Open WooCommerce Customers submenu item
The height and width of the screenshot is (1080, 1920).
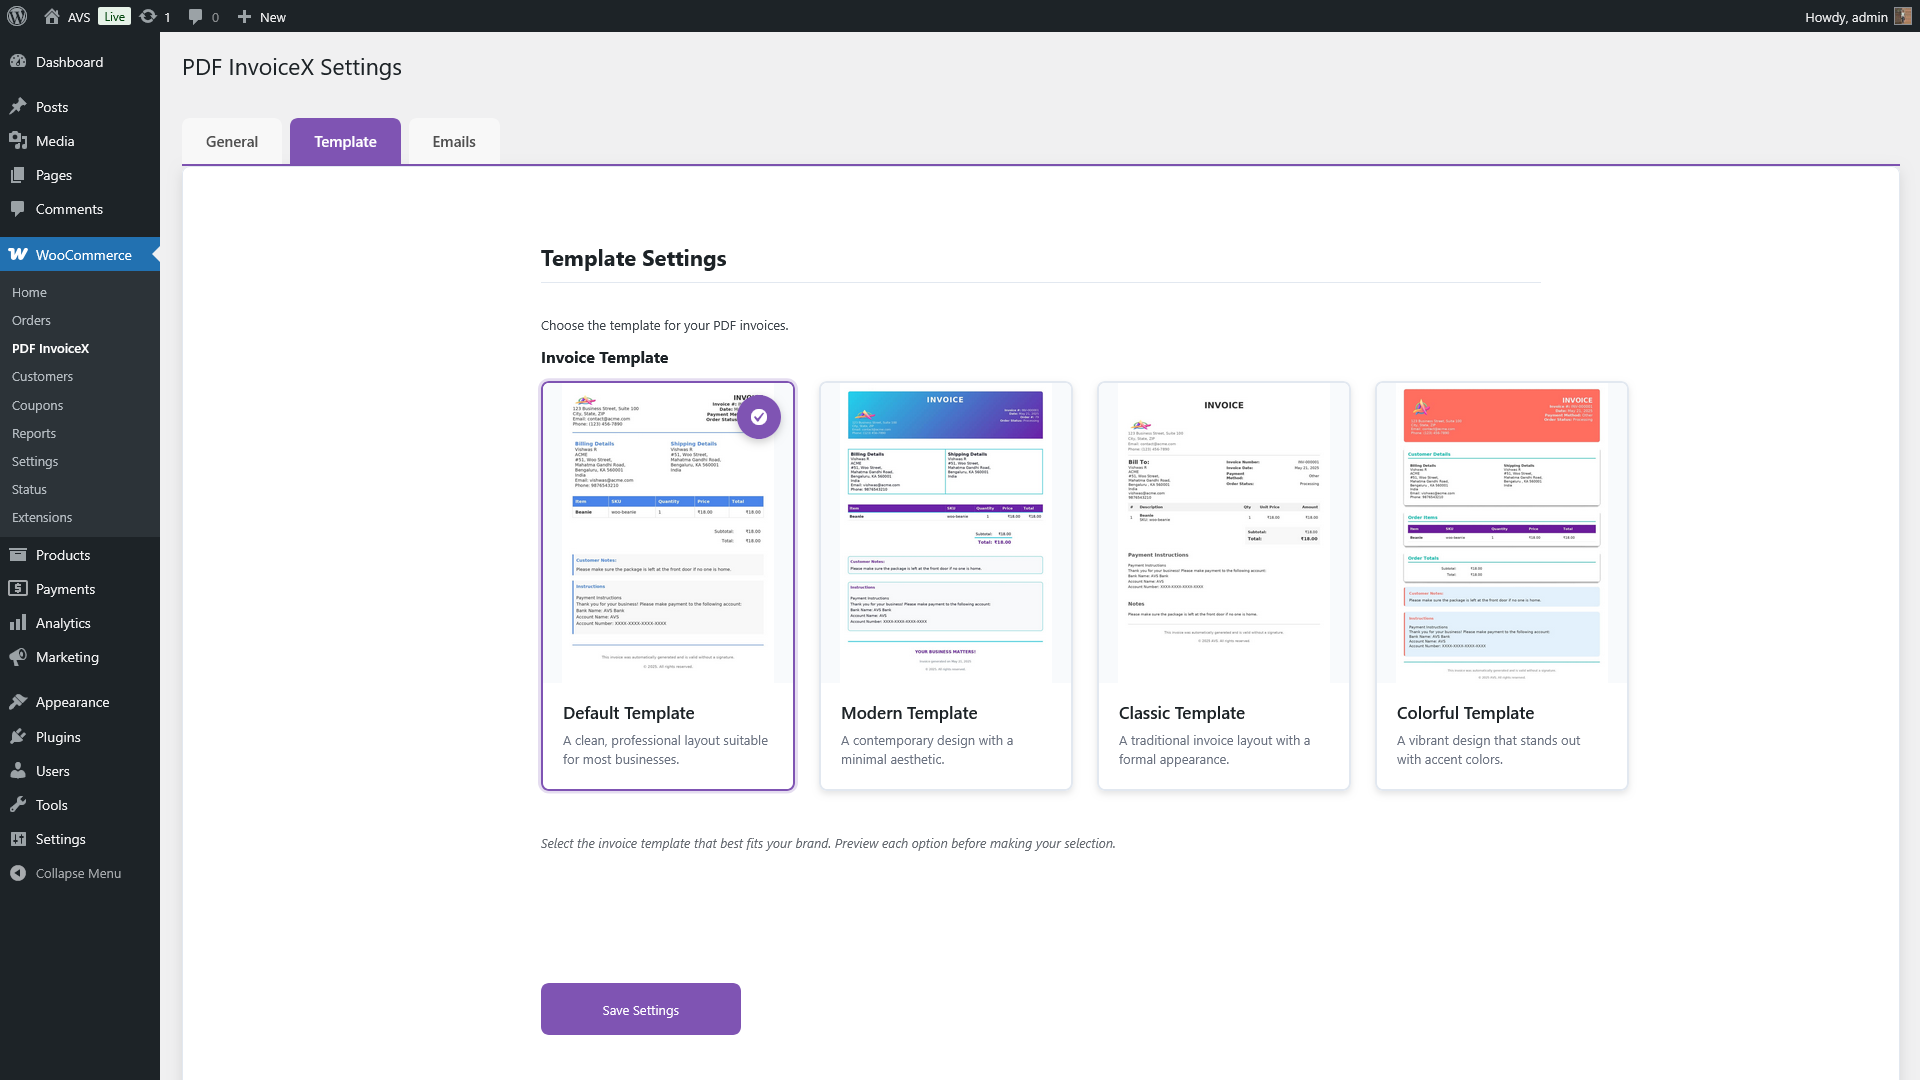(42, 376)
